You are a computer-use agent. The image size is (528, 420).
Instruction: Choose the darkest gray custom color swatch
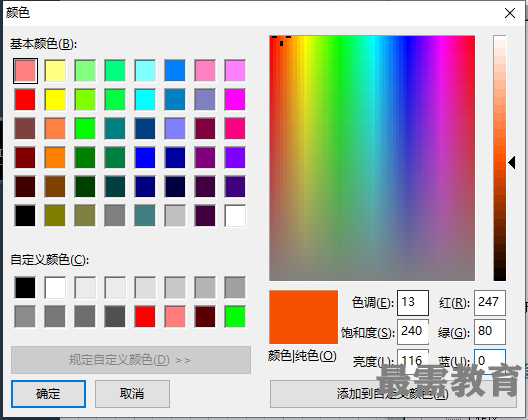(x=115, y=317)
